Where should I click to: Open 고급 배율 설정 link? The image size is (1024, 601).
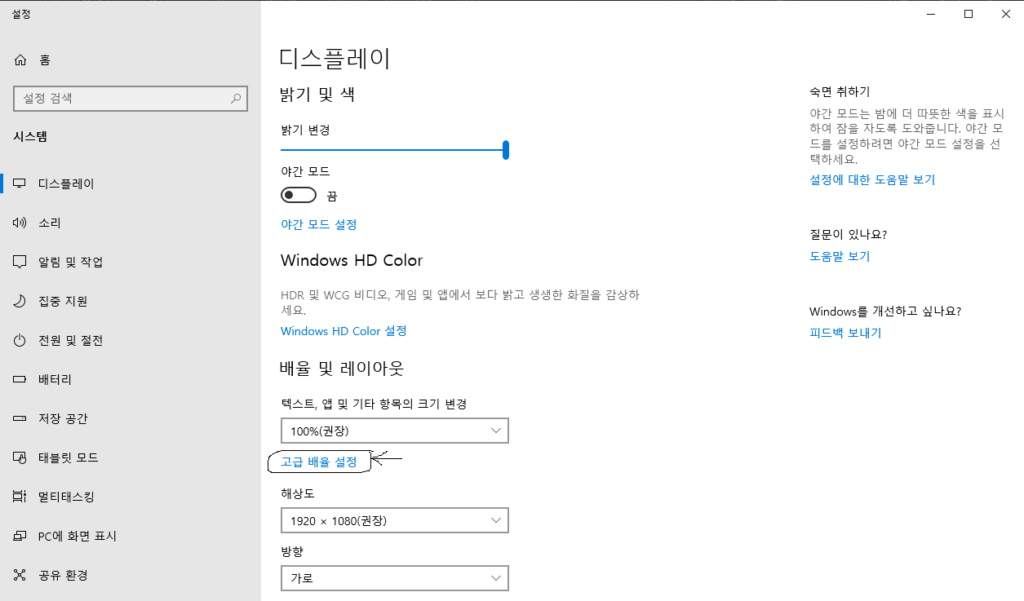tap(318, 461)
